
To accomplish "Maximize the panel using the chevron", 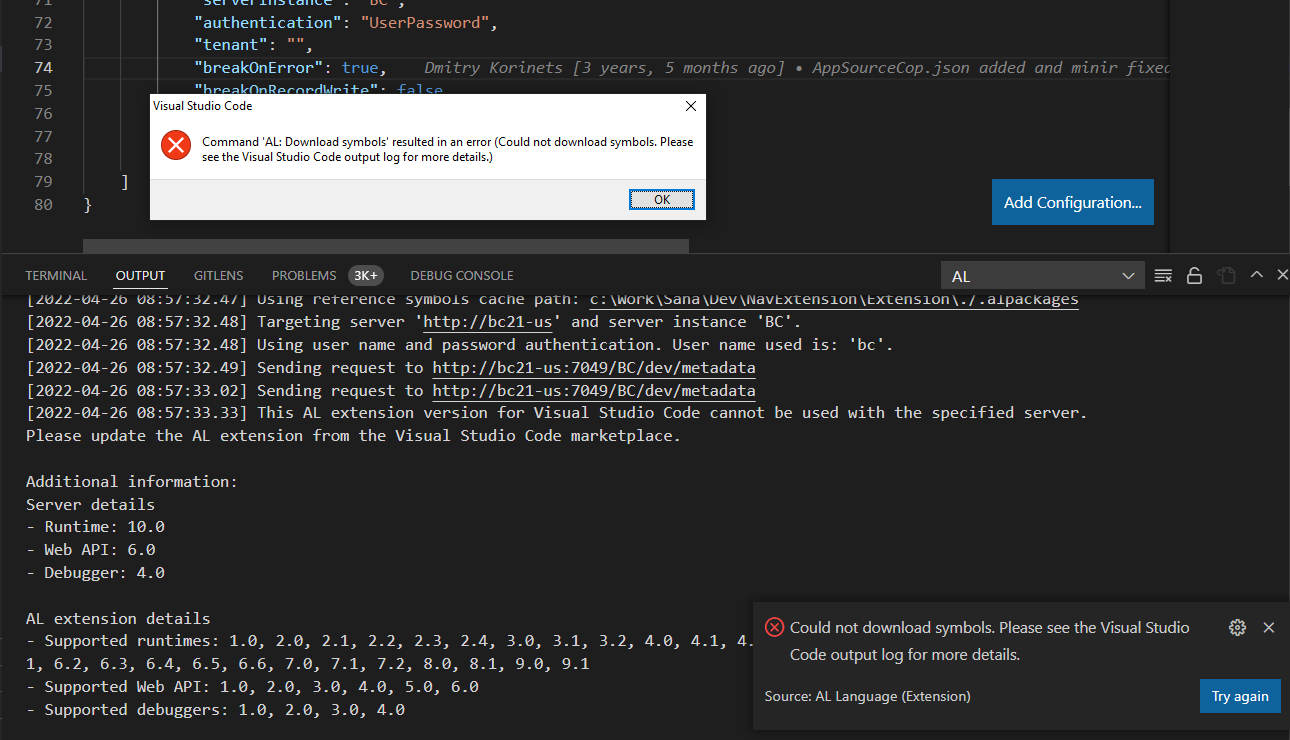I will tap(1255, 274).
